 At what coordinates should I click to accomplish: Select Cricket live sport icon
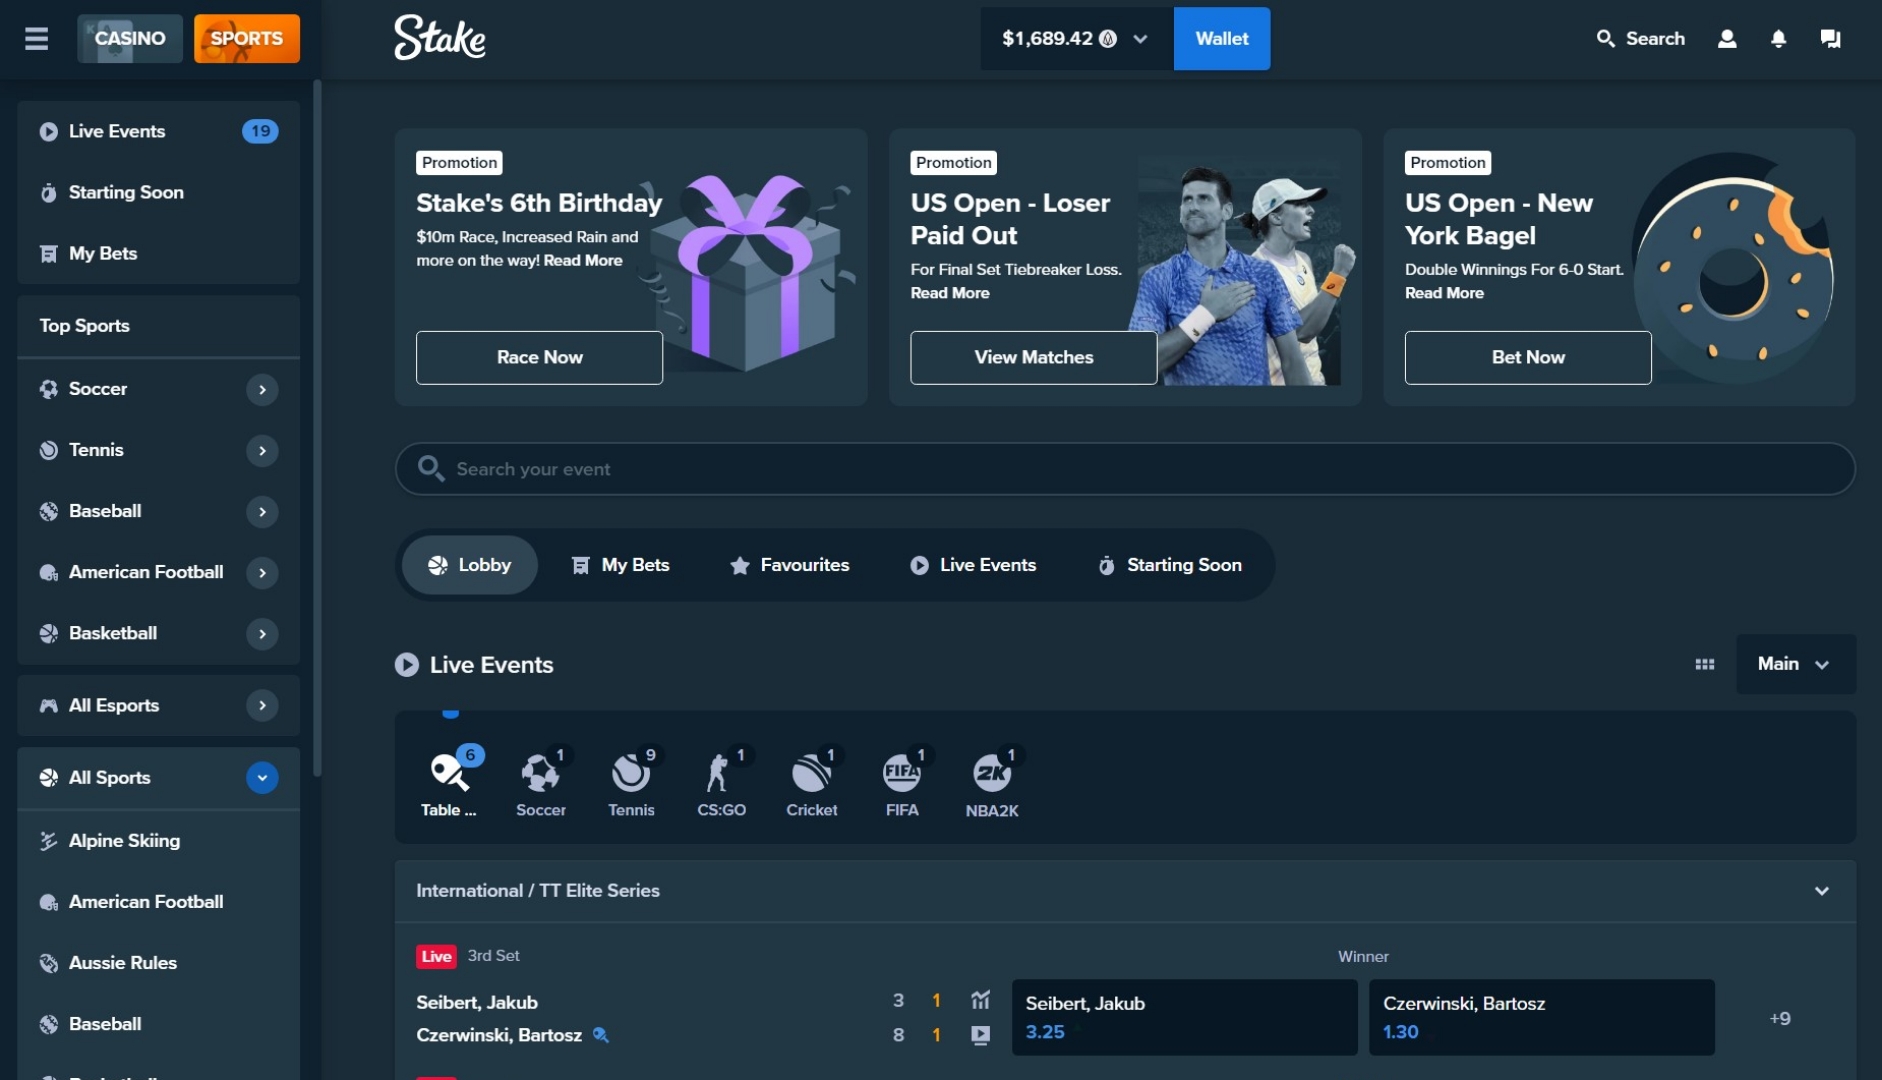click(x=812, y=783)
